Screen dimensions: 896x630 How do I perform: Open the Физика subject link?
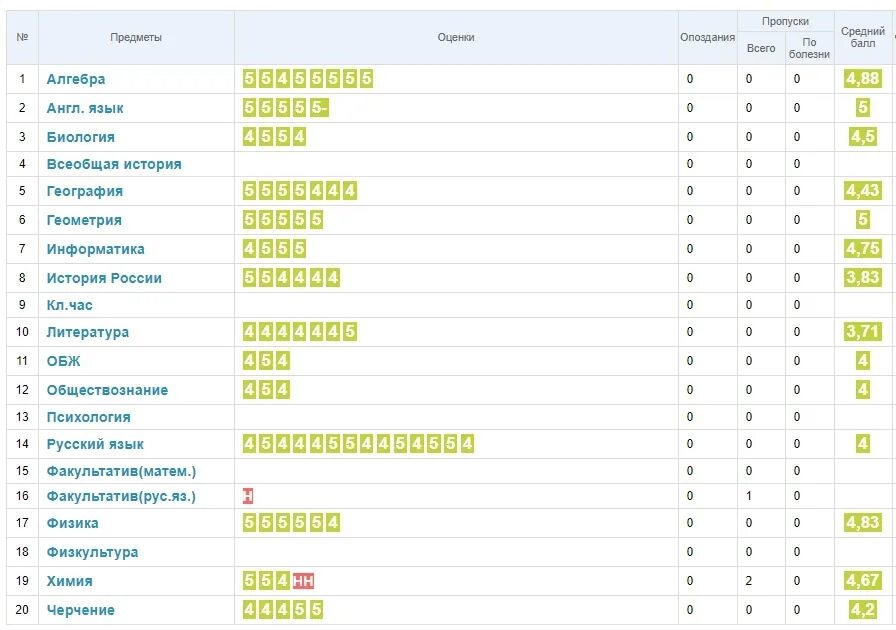[72, 523]
